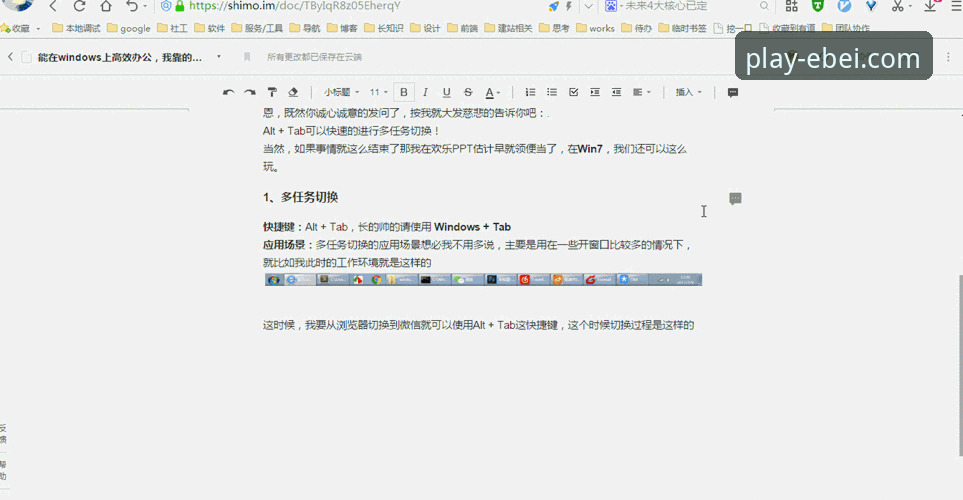963x500 pixels.
Task: Insert a checkbox task list
Action: (573, 92)
